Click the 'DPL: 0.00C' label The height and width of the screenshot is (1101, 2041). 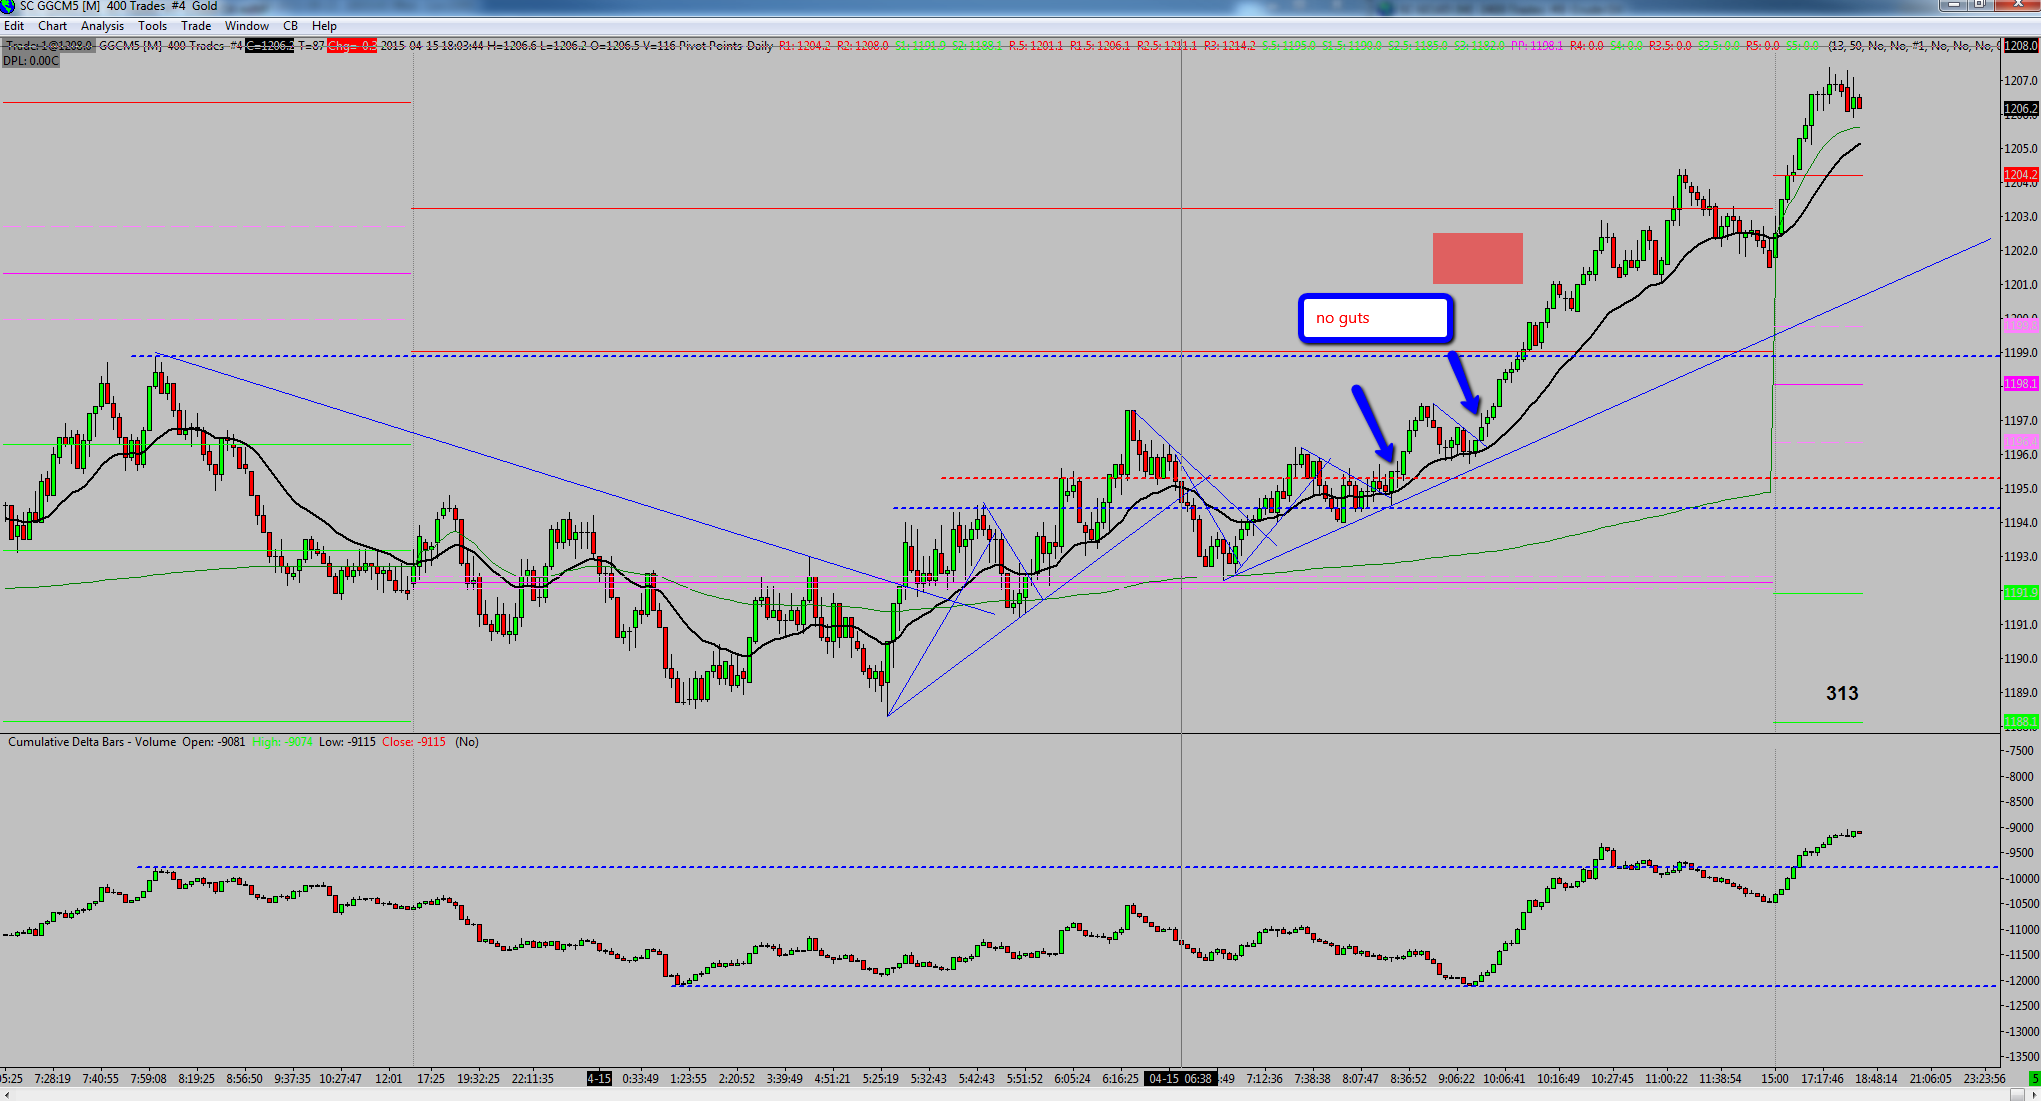[31, 61]
